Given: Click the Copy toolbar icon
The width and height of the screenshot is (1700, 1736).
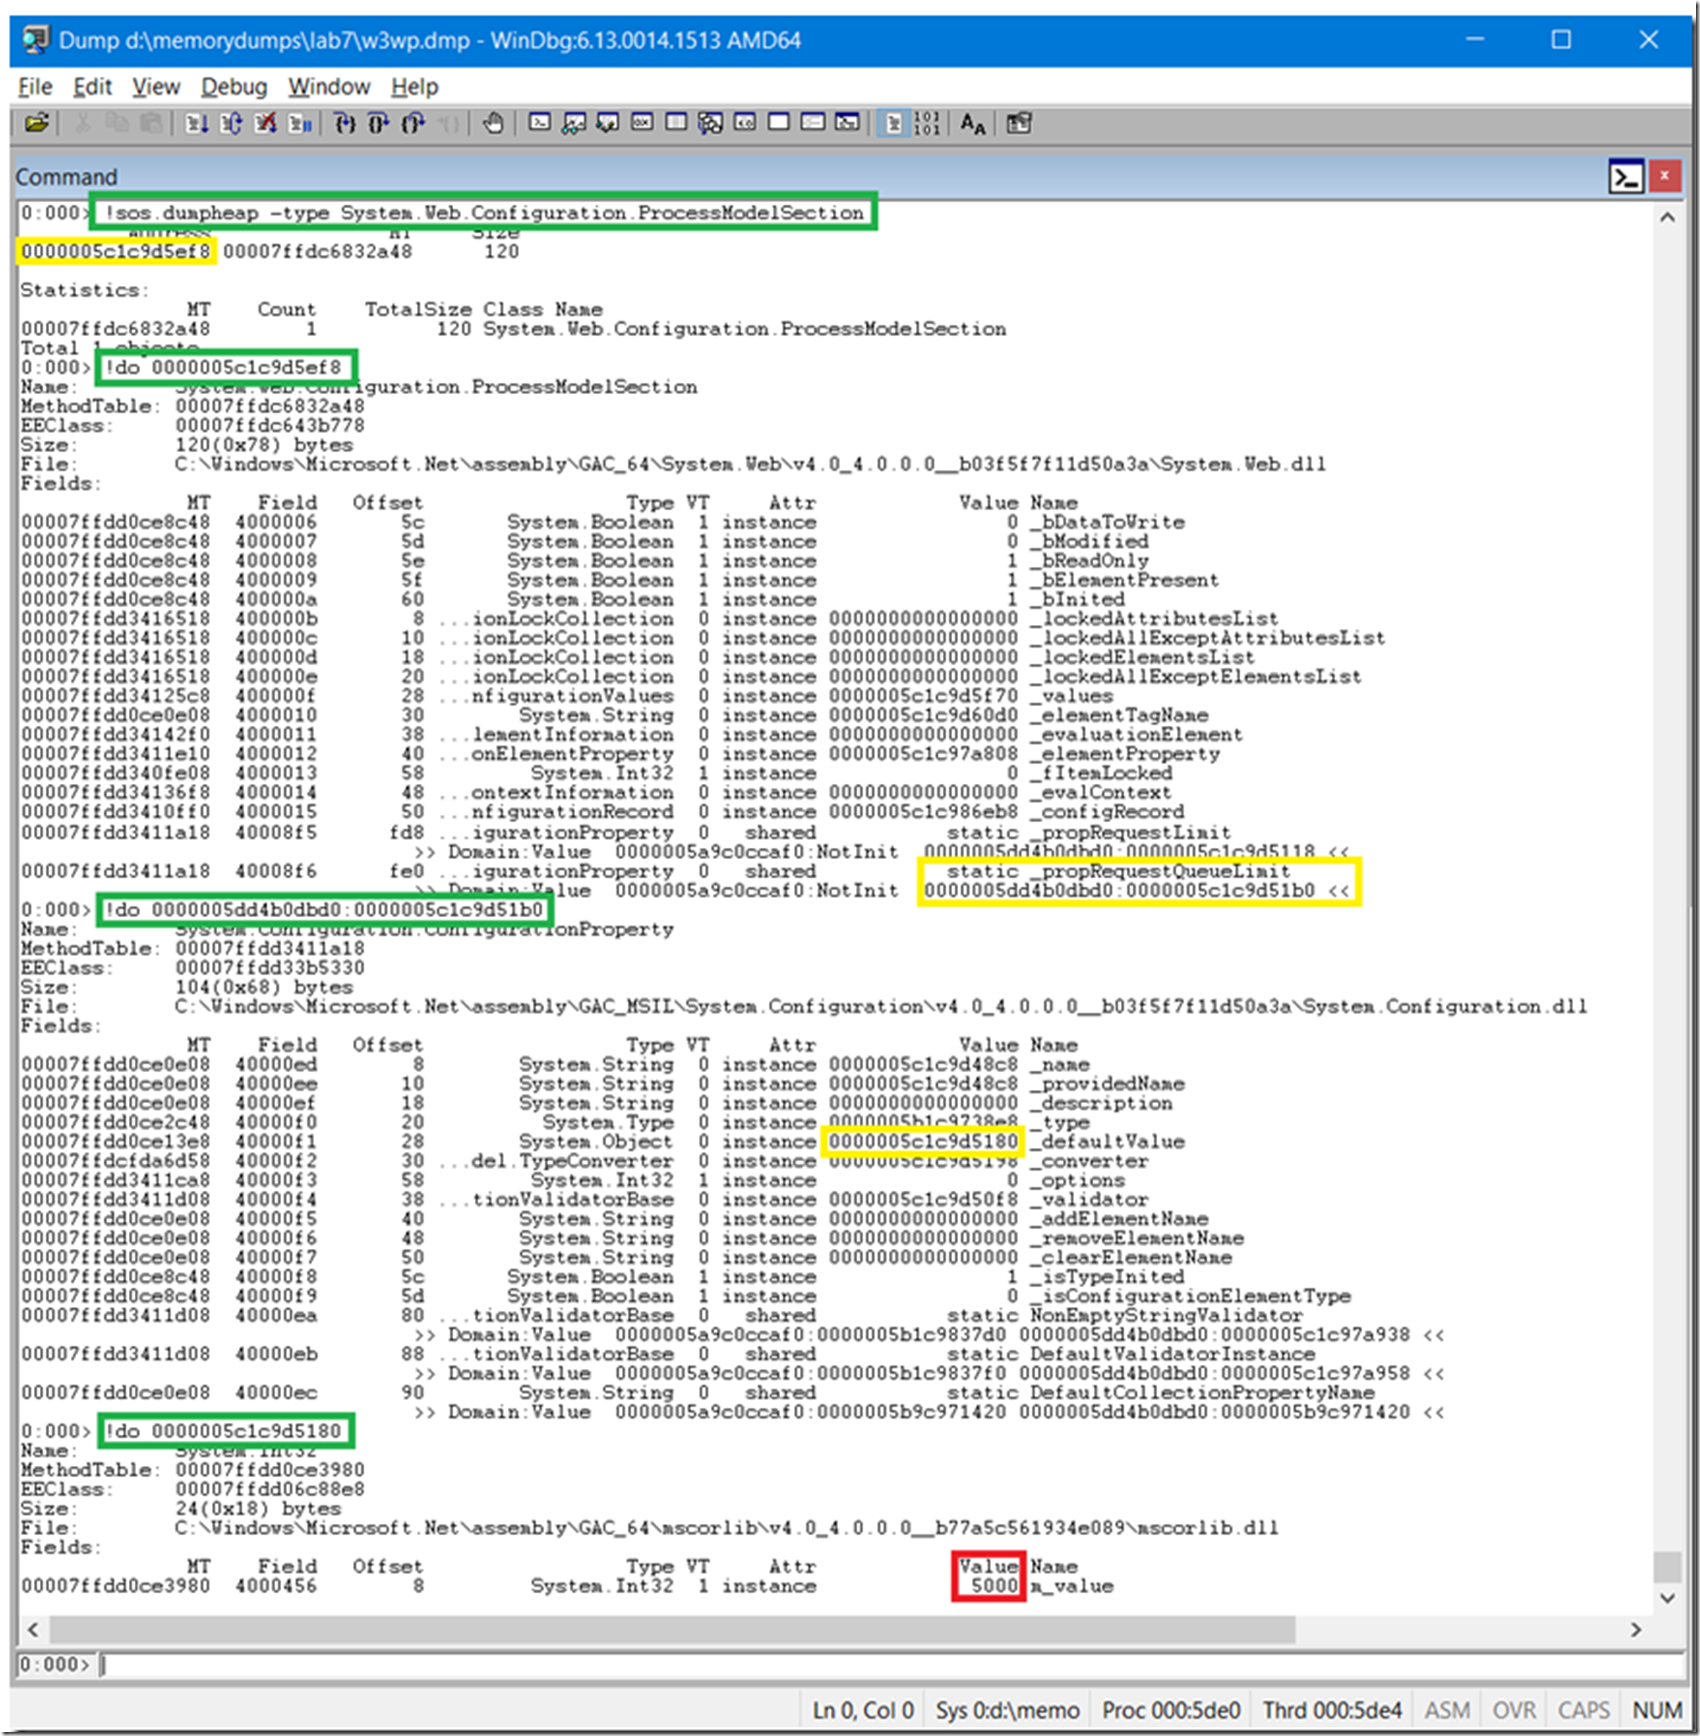Looking at the screenshot, I should (x=117, y=123).
